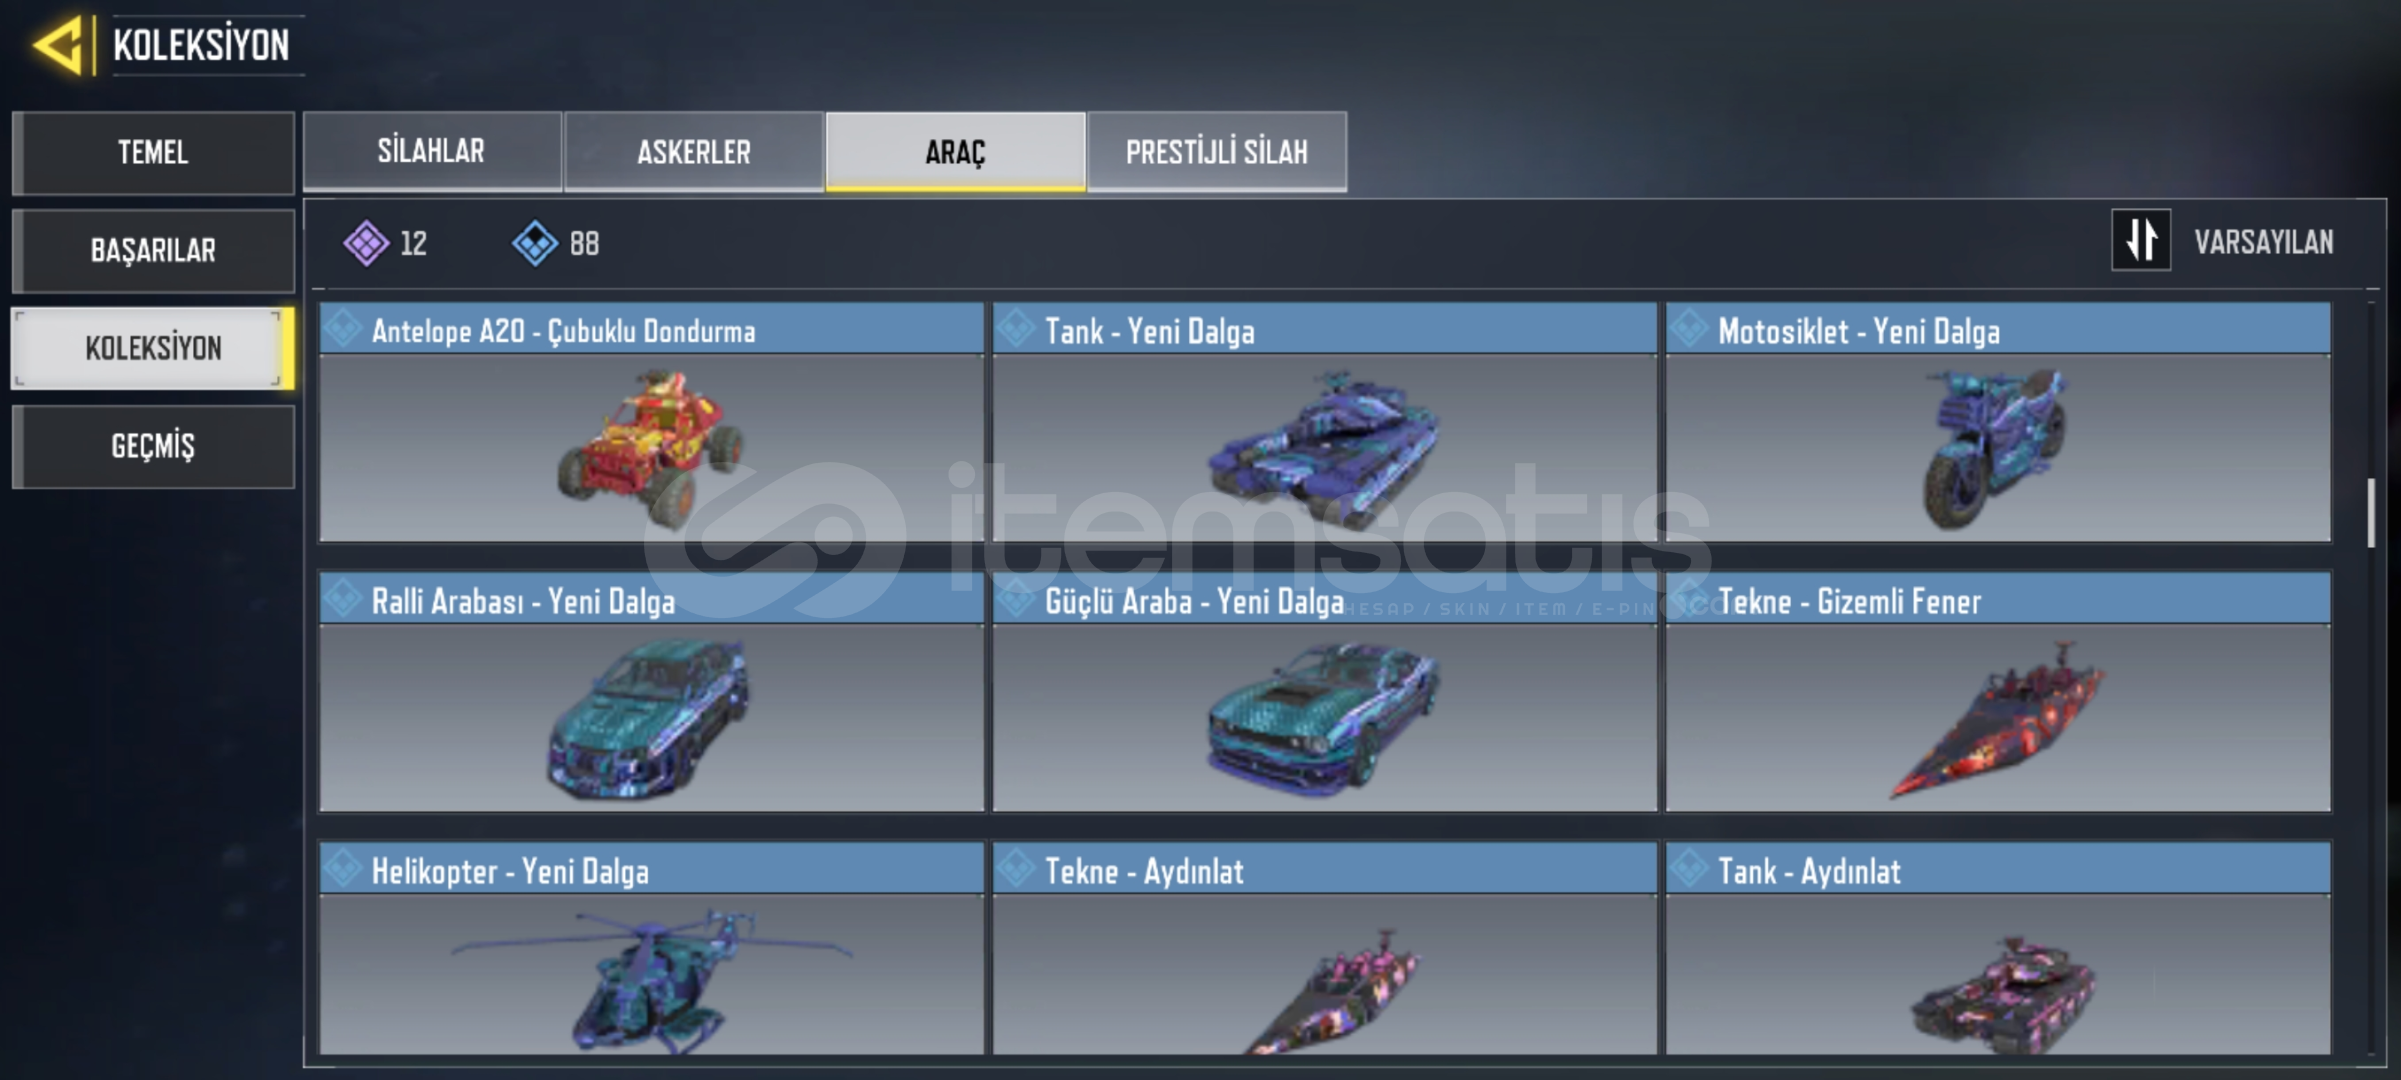The width and height of the screenshot is (2401, 1080).
Task: Open the Temel sidebar section
Action: pos(153,152)
